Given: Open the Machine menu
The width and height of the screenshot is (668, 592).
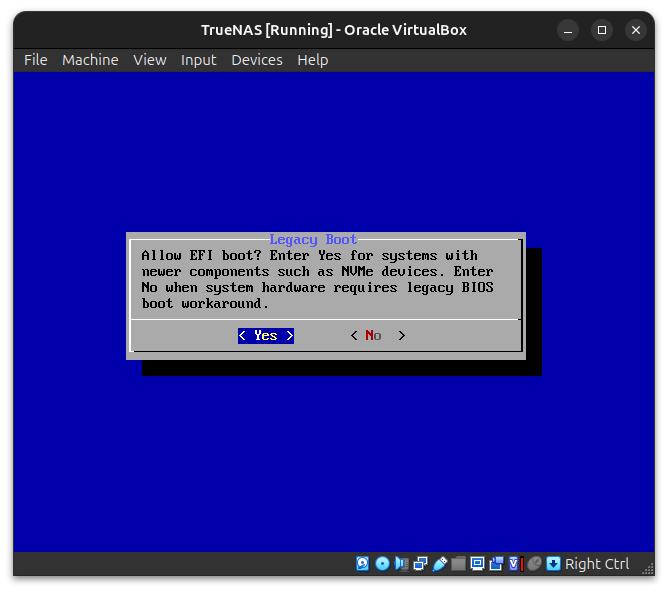Looking at the screenshot, I should (90, 60).
